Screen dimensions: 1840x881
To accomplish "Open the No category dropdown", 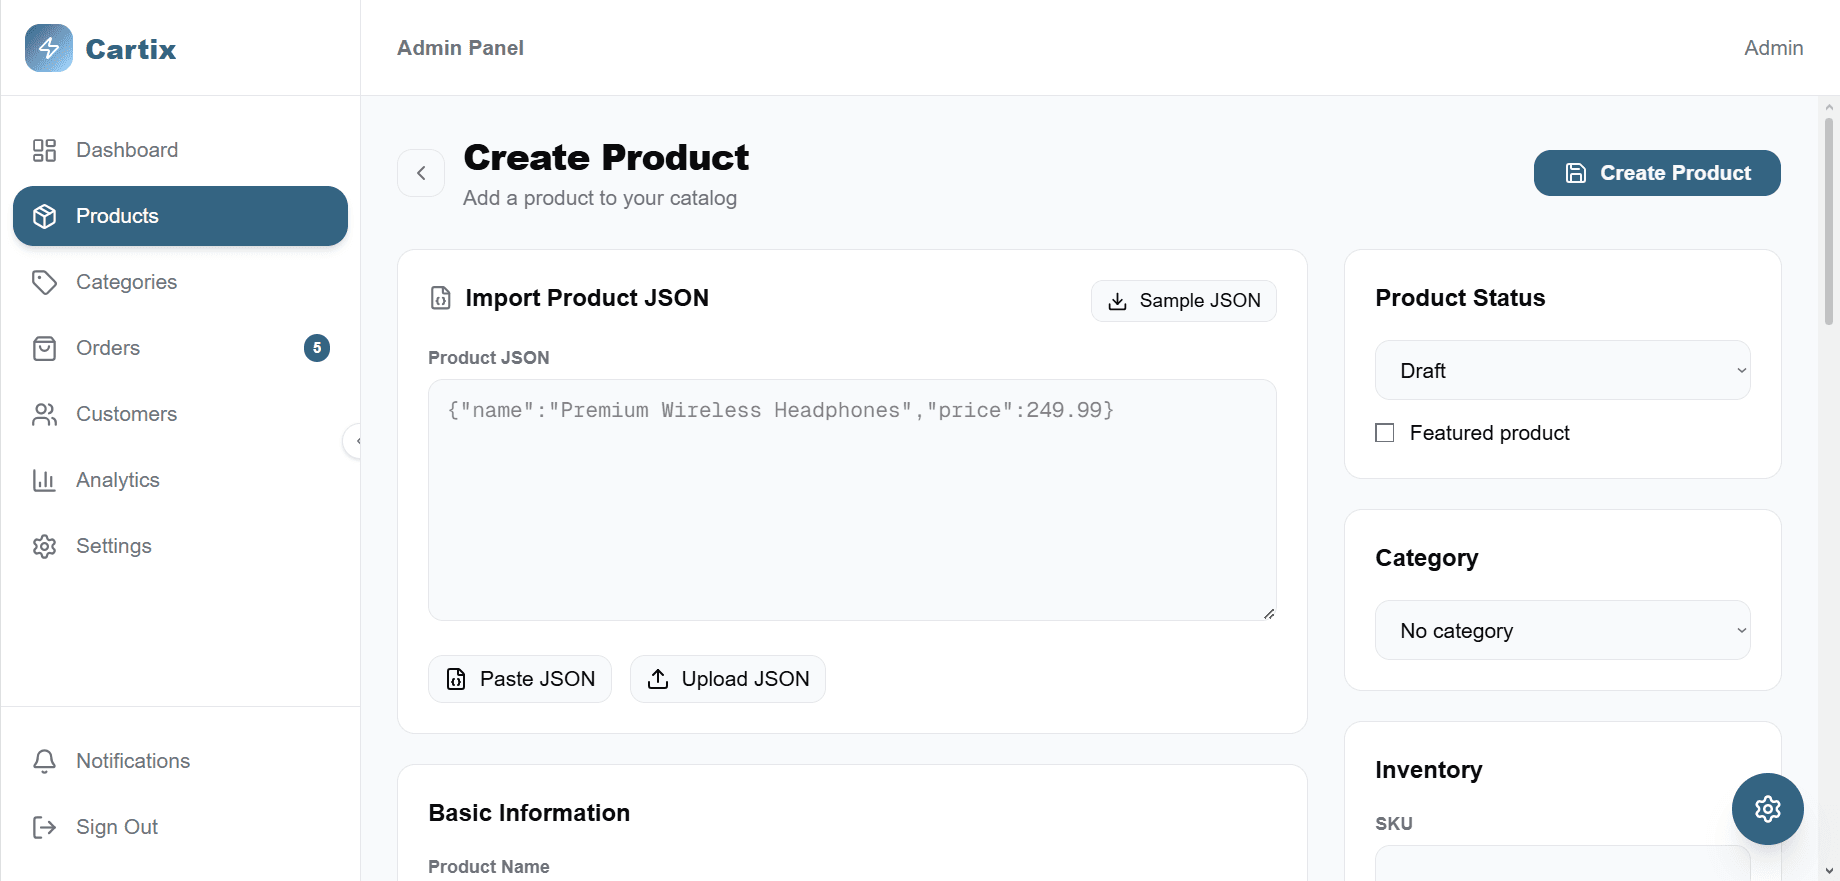I will (x=1563, y=630).
